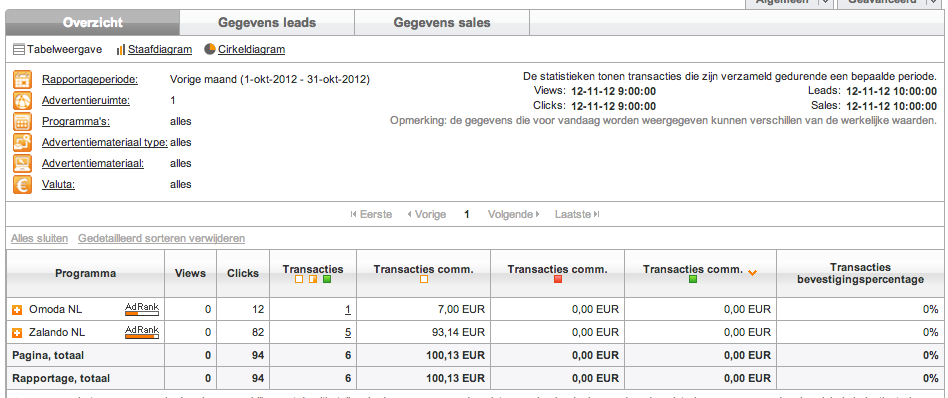The height and width of the screenshot is (398, 948).
Task: Click the Advertentiemateriaal icon
Action: point(22,163)
